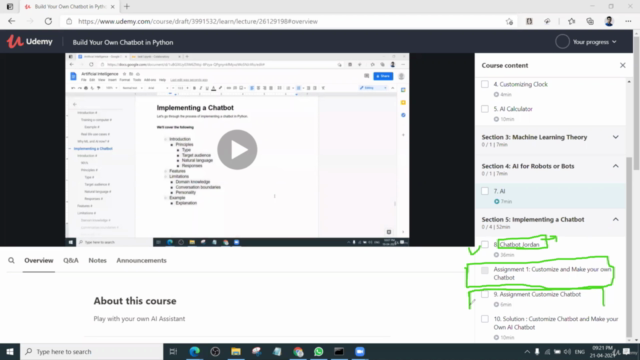The image size is (640, 360).
Task: Open the course search magnifier icon
Action: [x=11, y=260]
